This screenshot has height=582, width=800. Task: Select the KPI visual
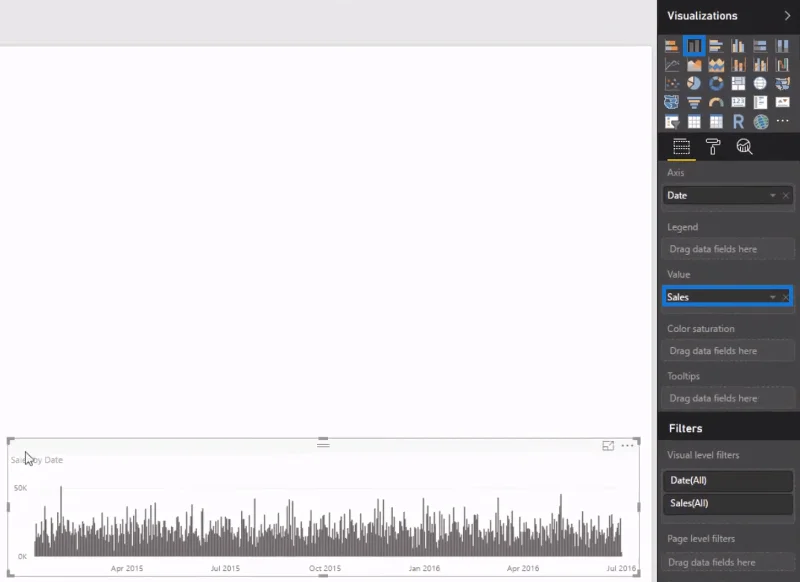(782, 102)
